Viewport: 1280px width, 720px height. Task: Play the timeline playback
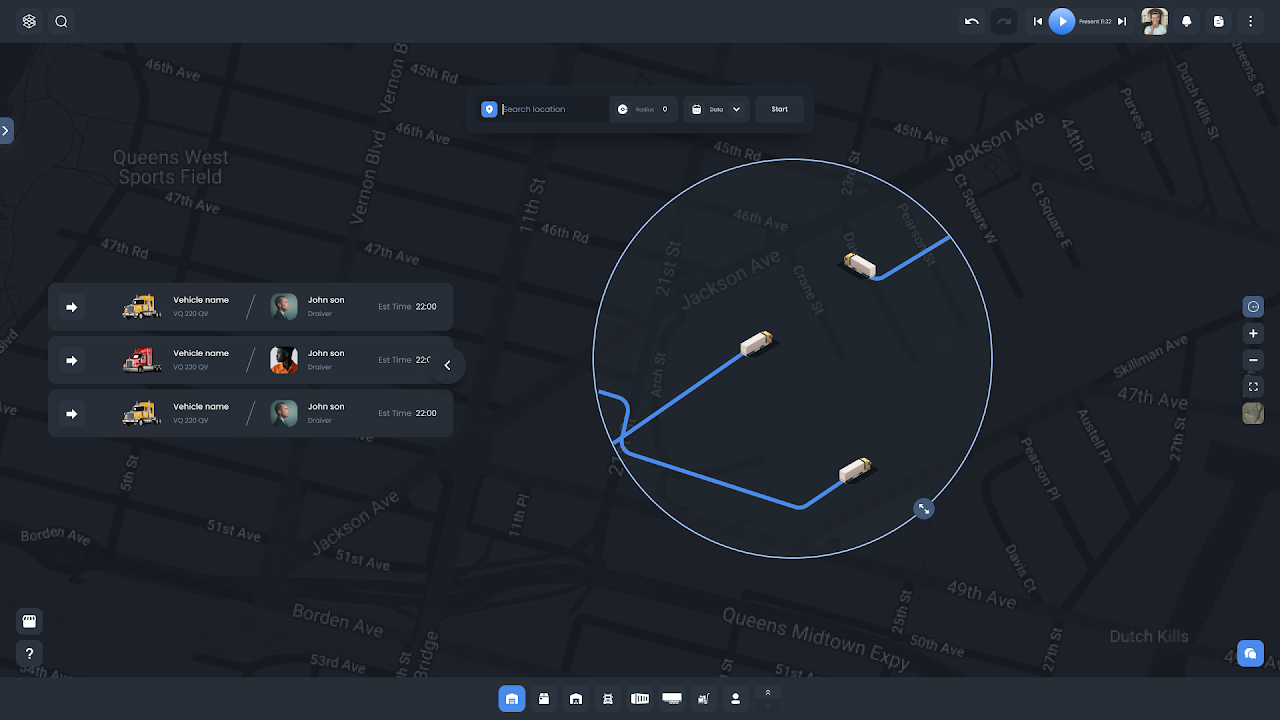(x=1062, y=21)
